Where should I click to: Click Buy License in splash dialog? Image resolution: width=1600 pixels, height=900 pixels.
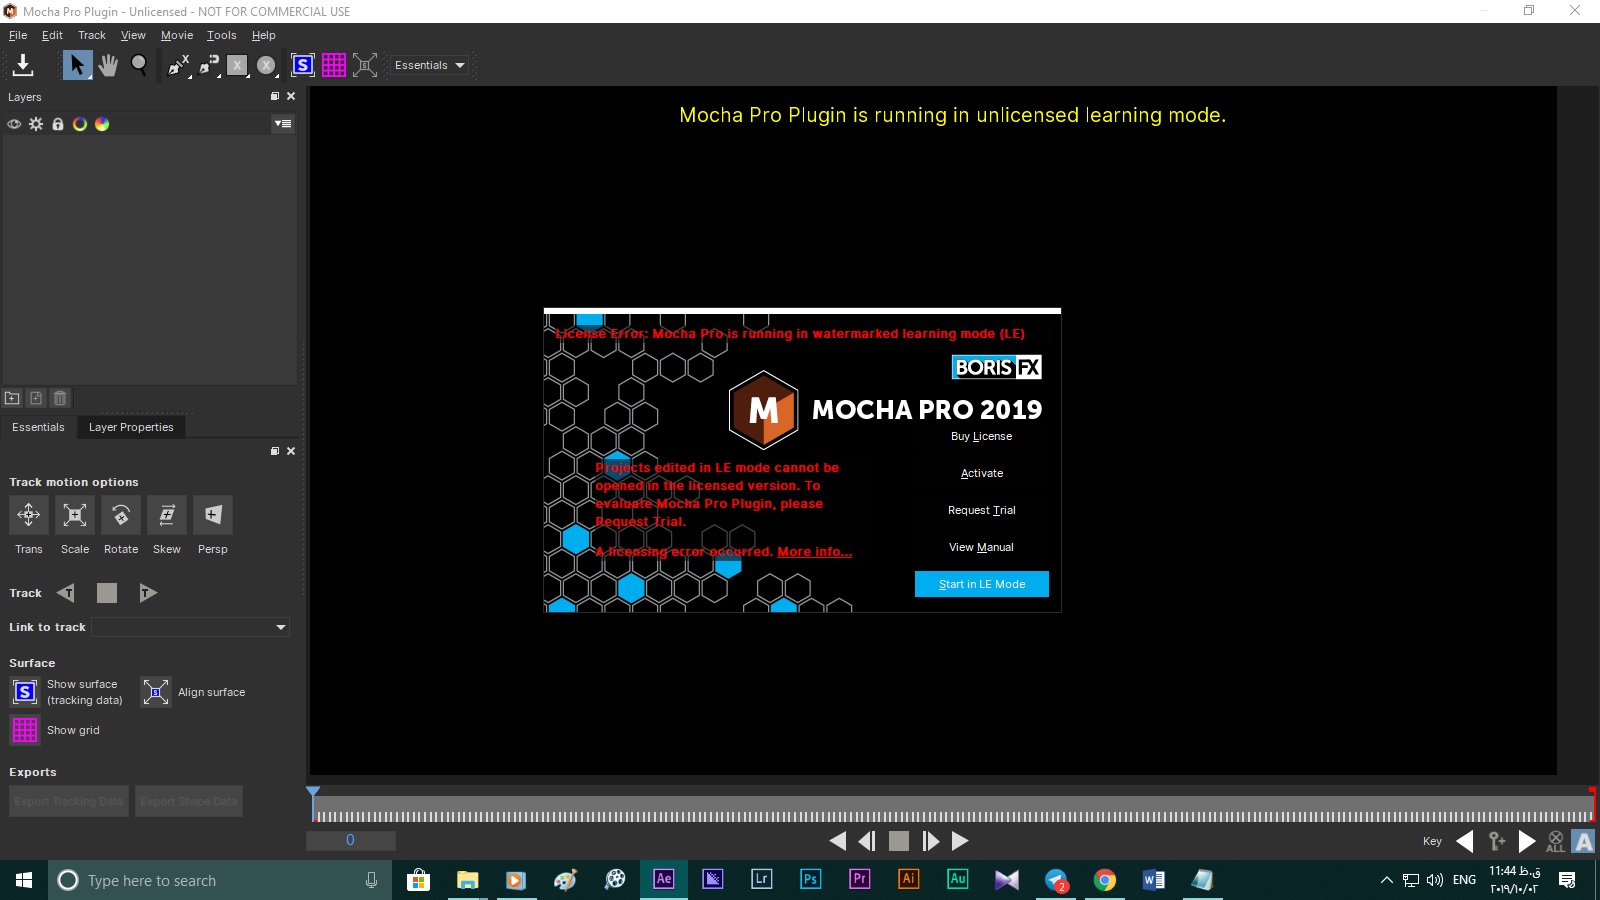tap(981, 436)
